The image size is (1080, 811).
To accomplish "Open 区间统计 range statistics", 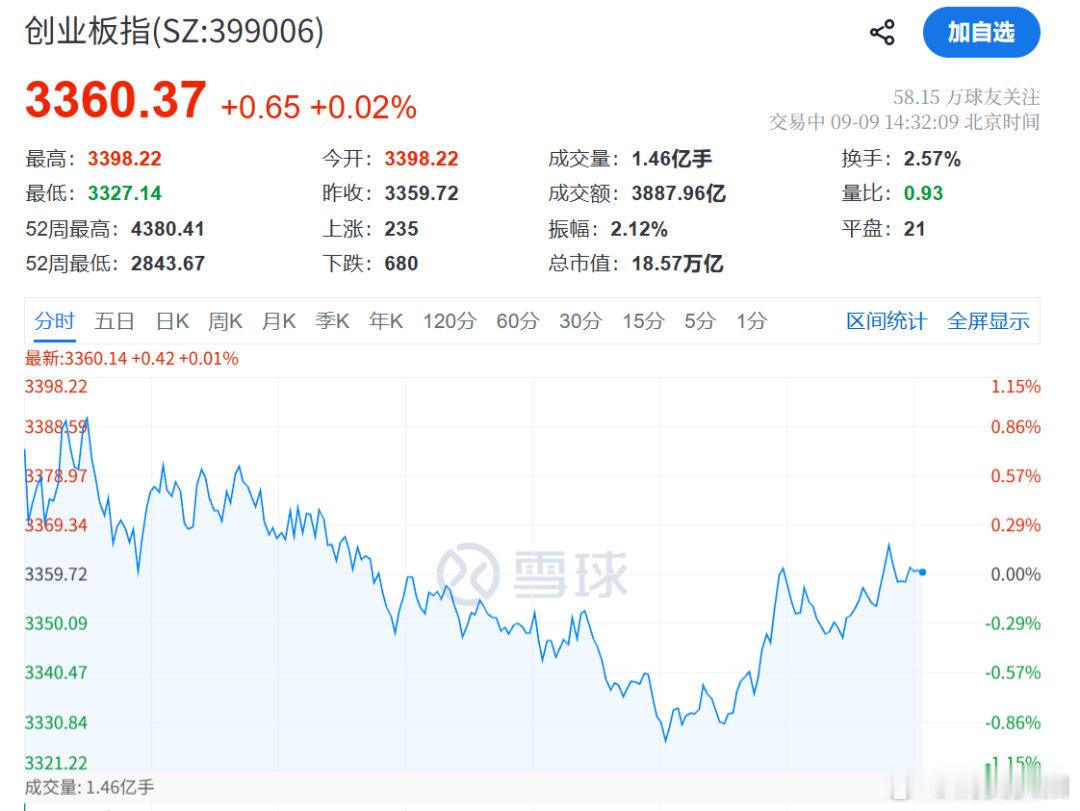I will (886, 321).
